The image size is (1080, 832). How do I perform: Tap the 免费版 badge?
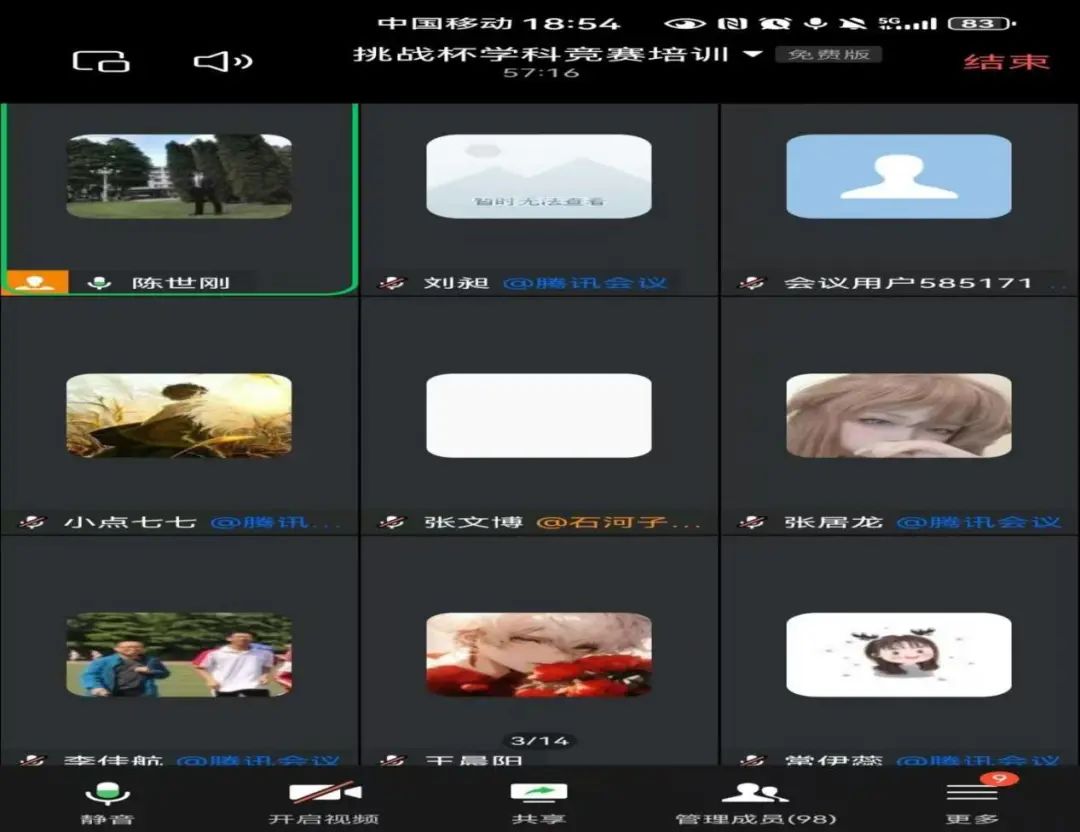828,54
